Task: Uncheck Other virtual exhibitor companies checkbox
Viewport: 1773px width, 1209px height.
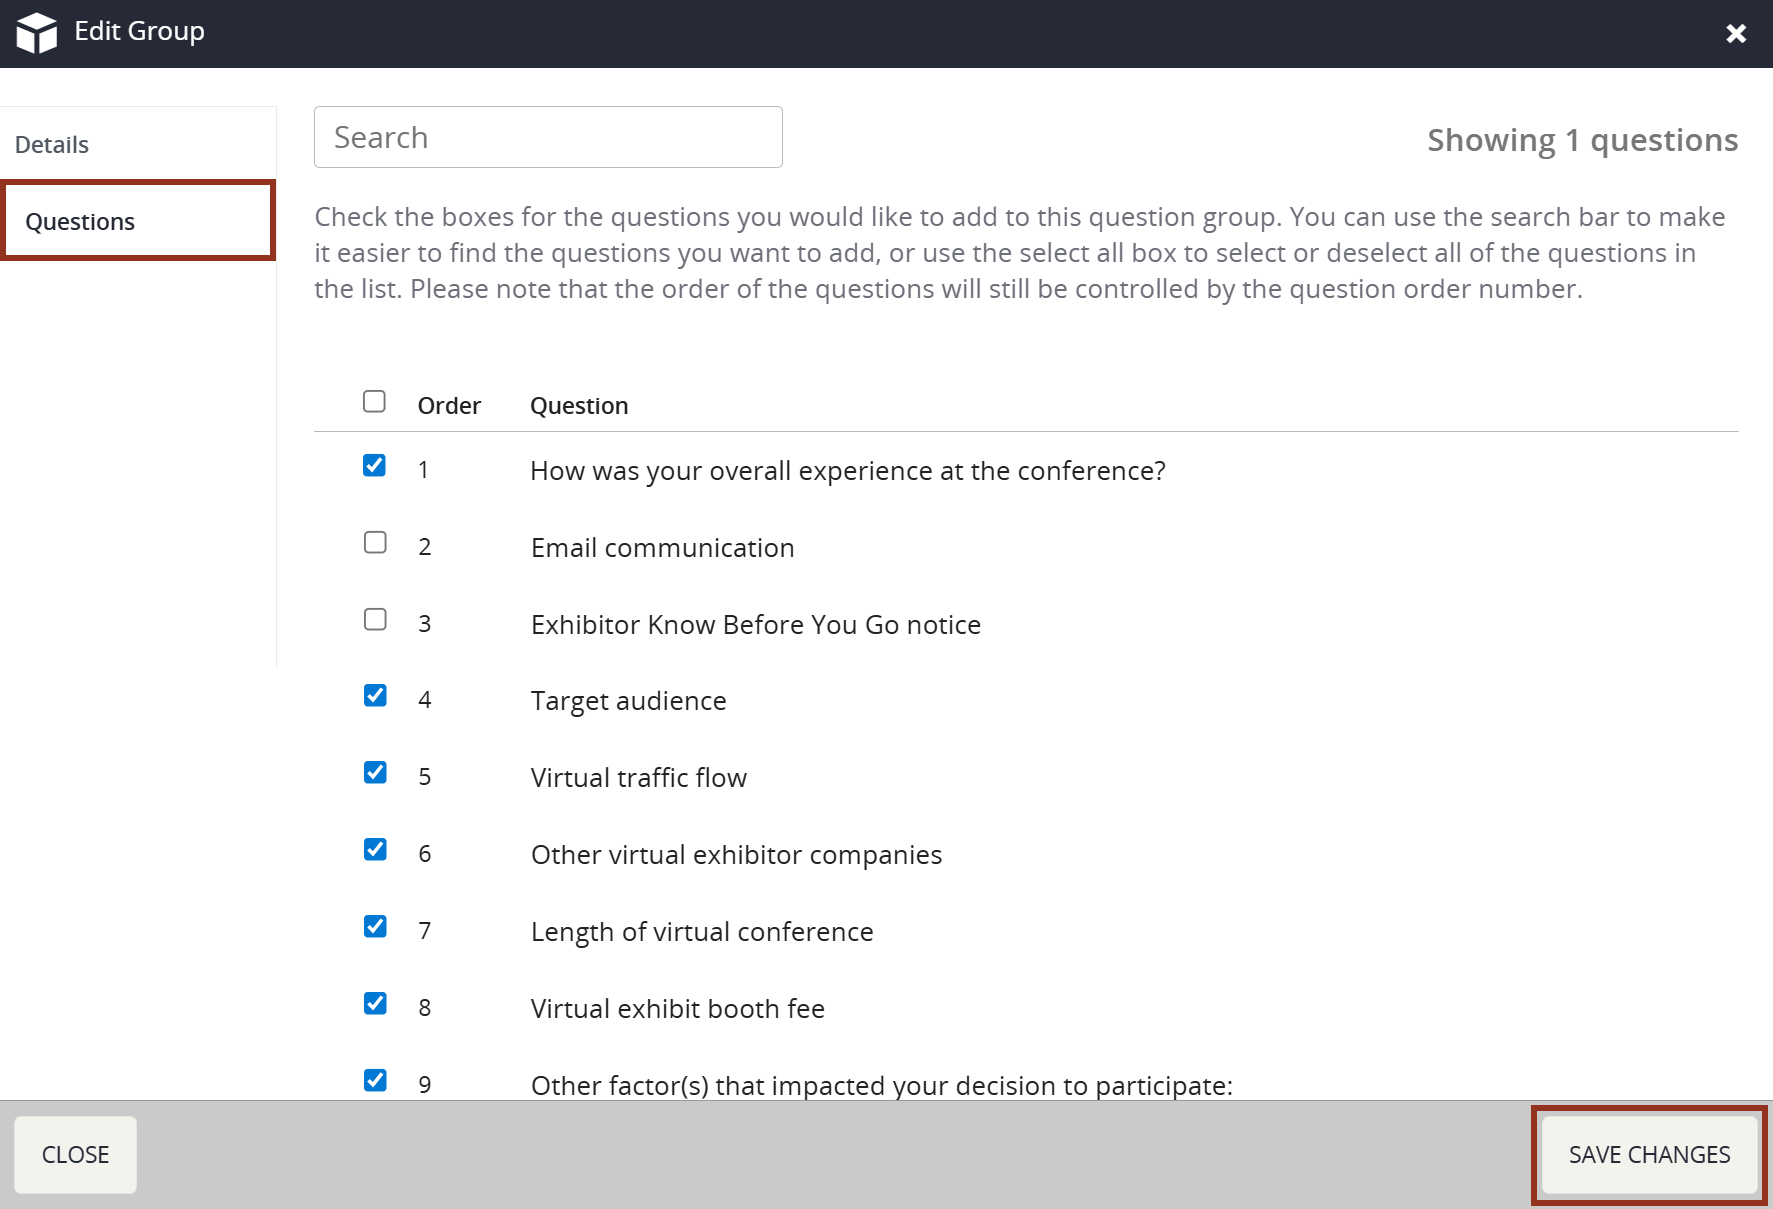Action: click(375, 849)
